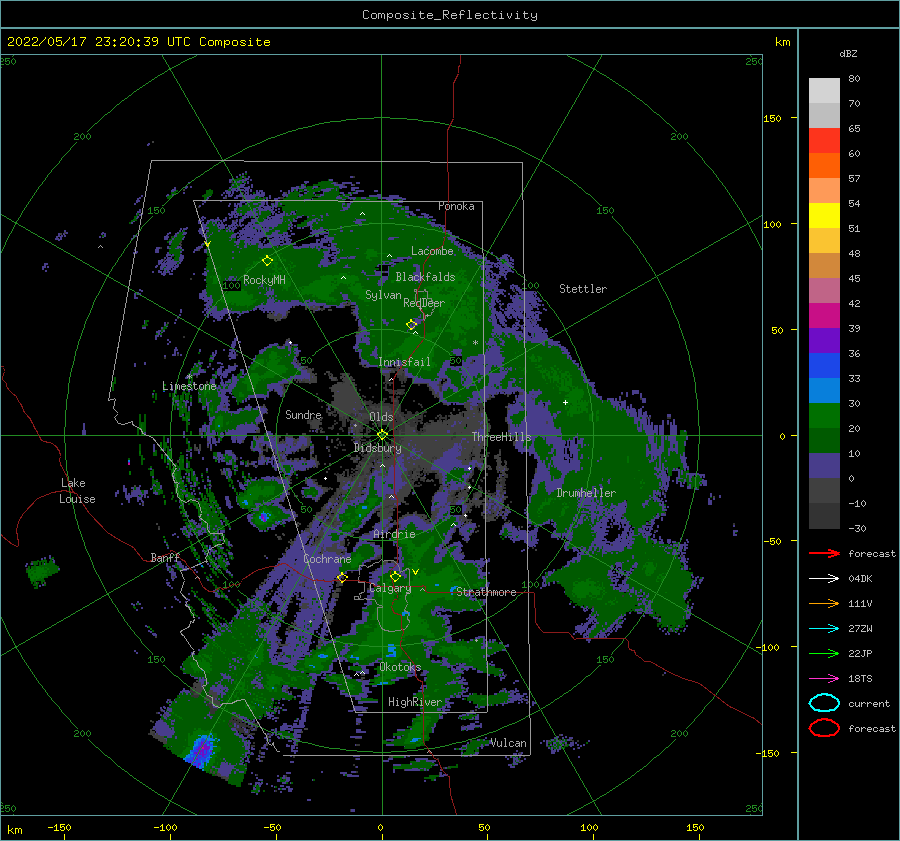
Task: Click the dBZ legend heading
Action: pyautogui.click(x=848, y=53)
